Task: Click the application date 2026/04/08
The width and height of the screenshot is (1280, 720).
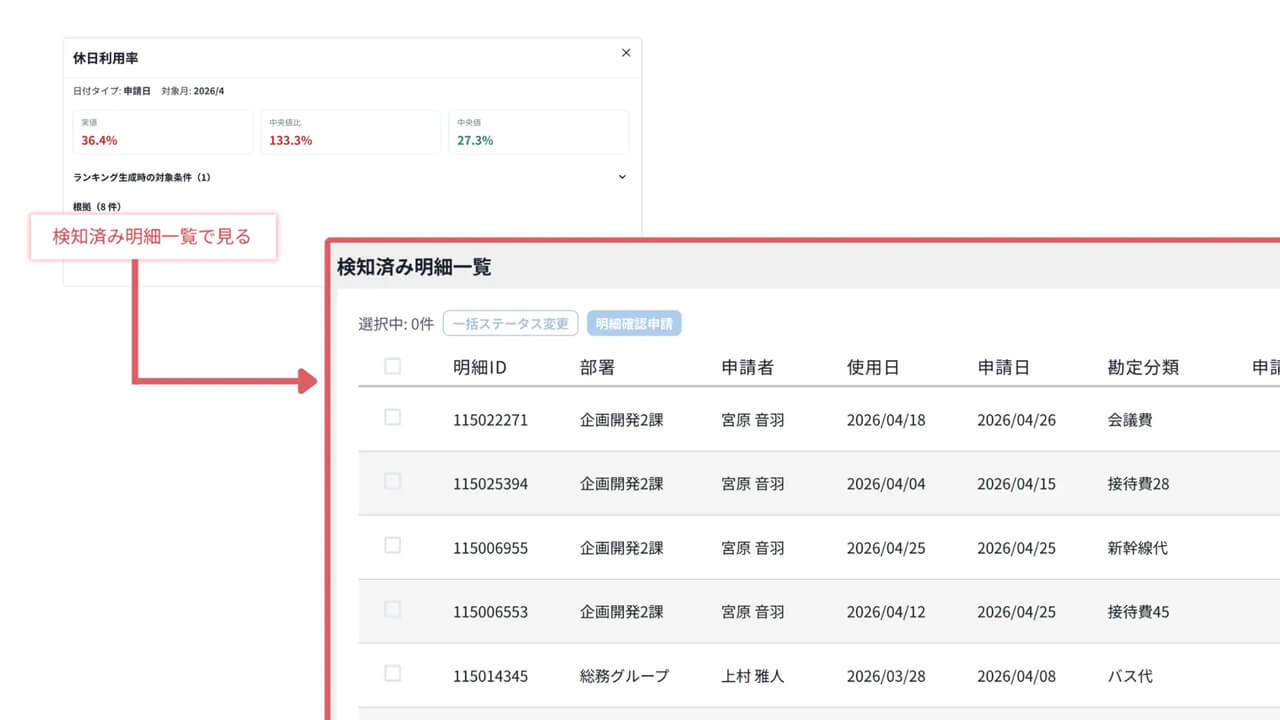Action: coord(1016,676)
